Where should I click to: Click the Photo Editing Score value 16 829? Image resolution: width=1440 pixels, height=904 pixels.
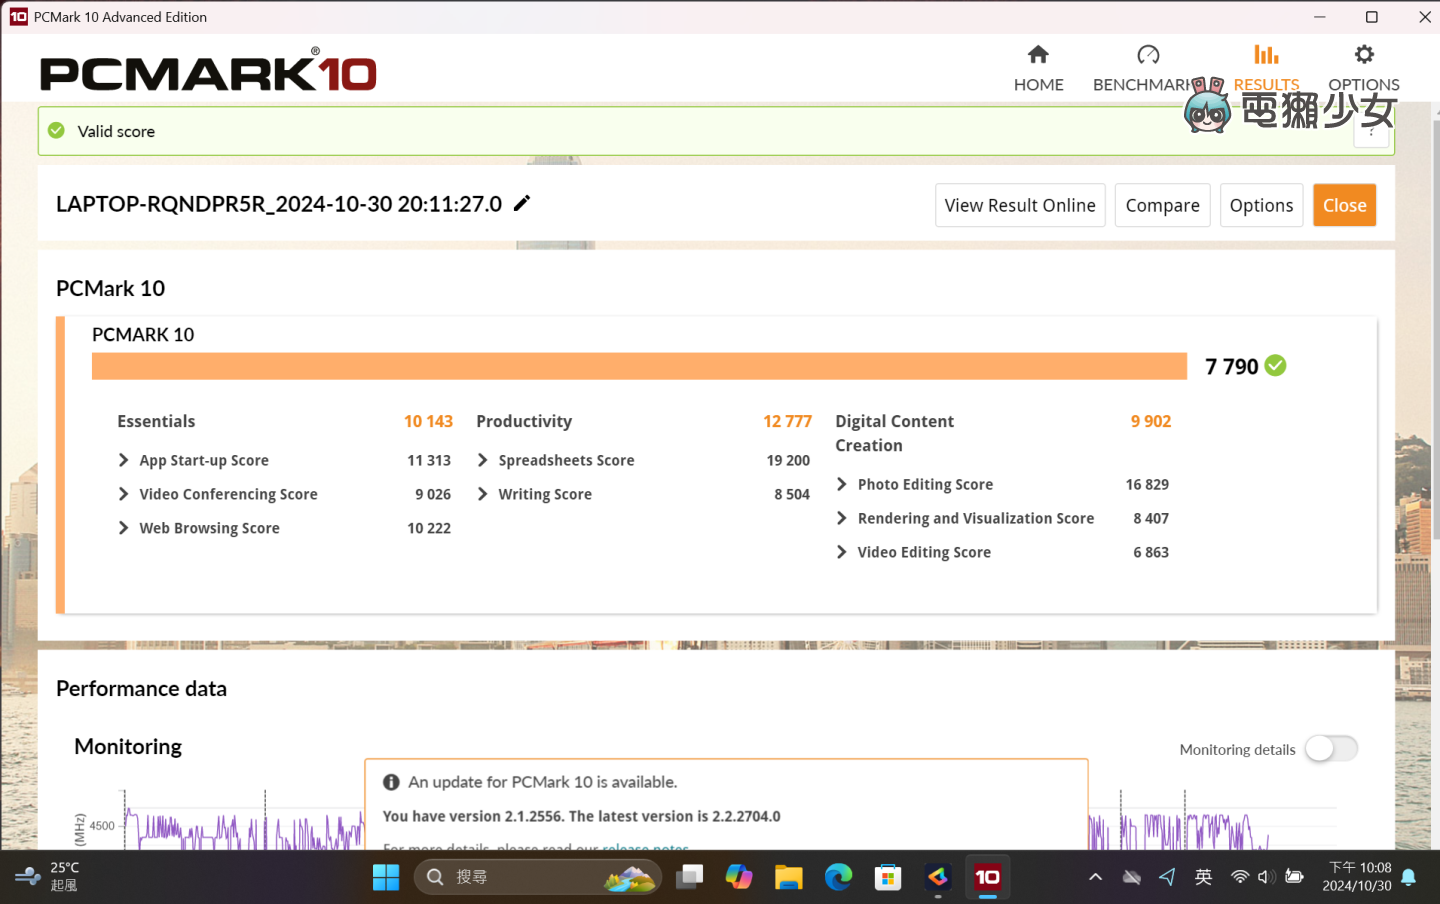(x=1147, y=484)
